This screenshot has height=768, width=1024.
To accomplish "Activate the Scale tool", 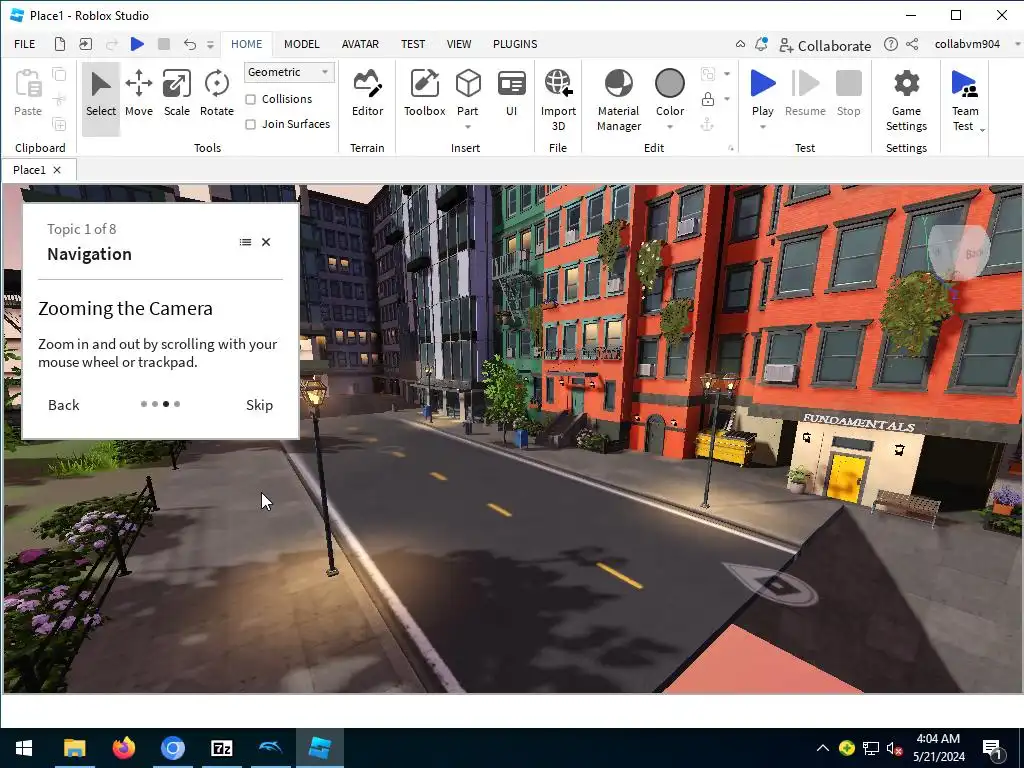I will point(177,94).
